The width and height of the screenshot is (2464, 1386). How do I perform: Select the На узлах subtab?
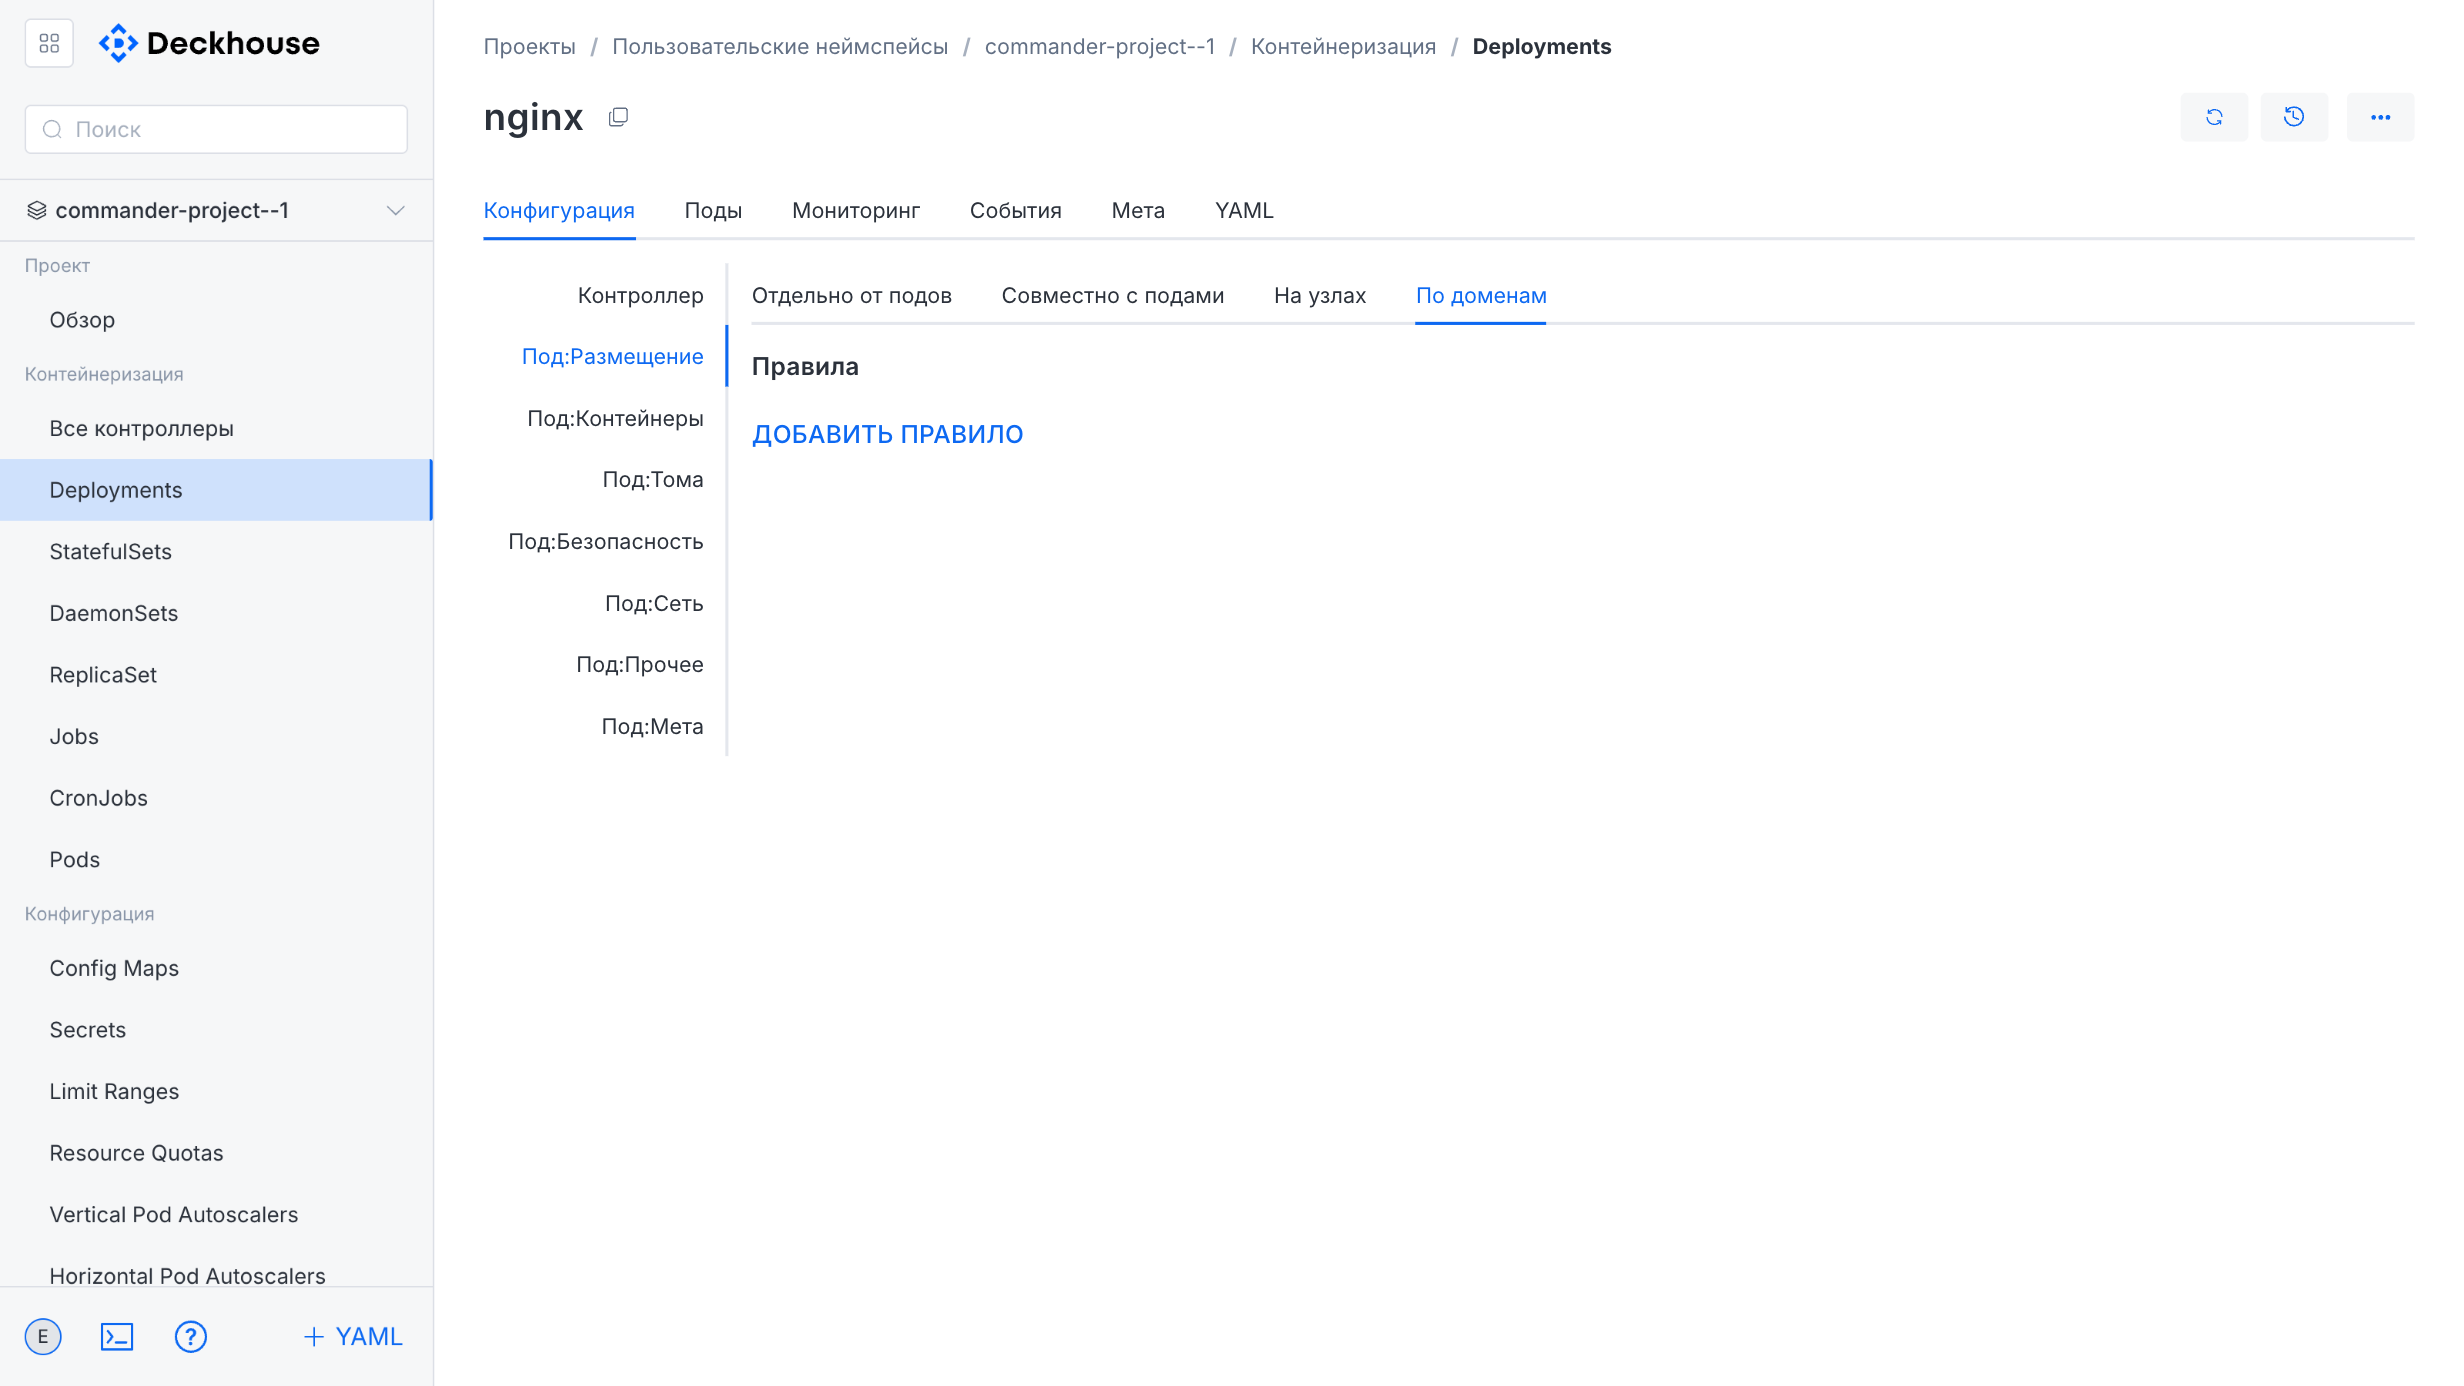tap(1320, 295)
